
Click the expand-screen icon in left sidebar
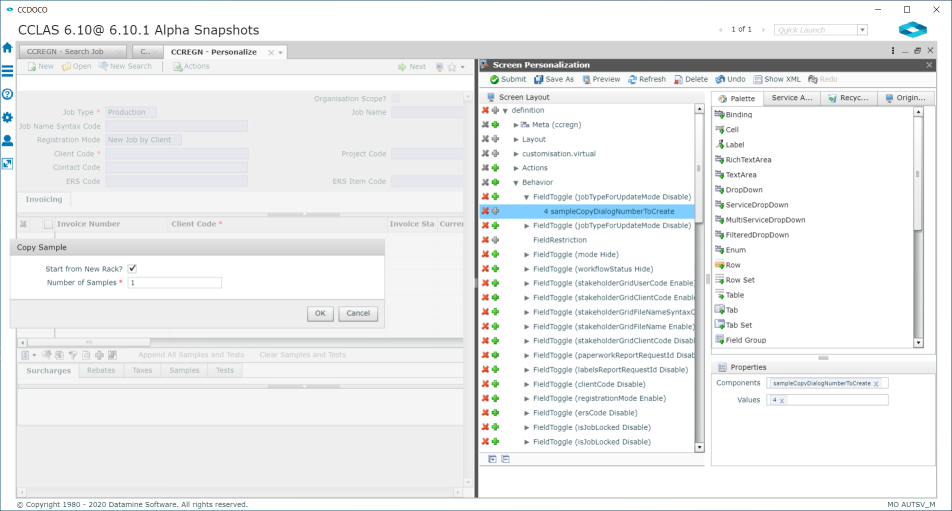click(7, 163)
